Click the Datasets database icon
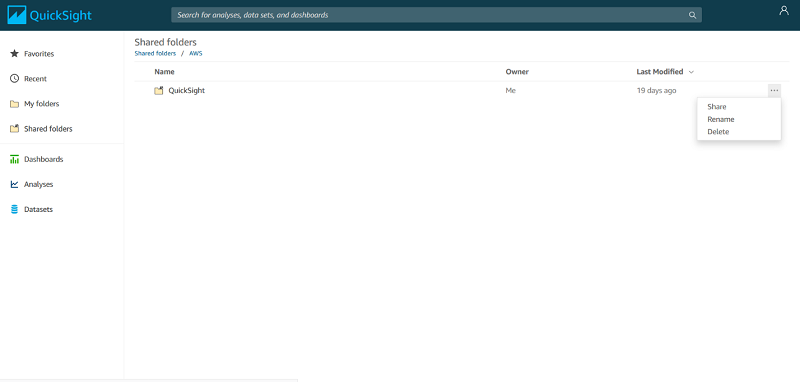800x382 pixels. point(14,210)
